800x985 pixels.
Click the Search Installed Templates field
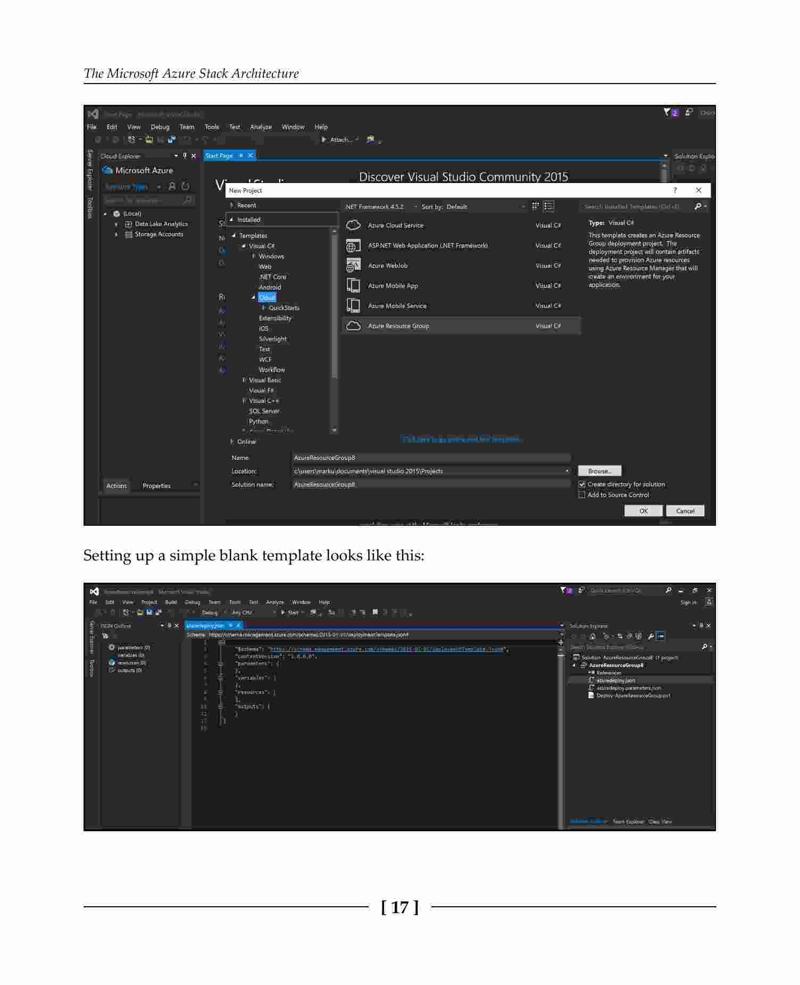(635, 207)
